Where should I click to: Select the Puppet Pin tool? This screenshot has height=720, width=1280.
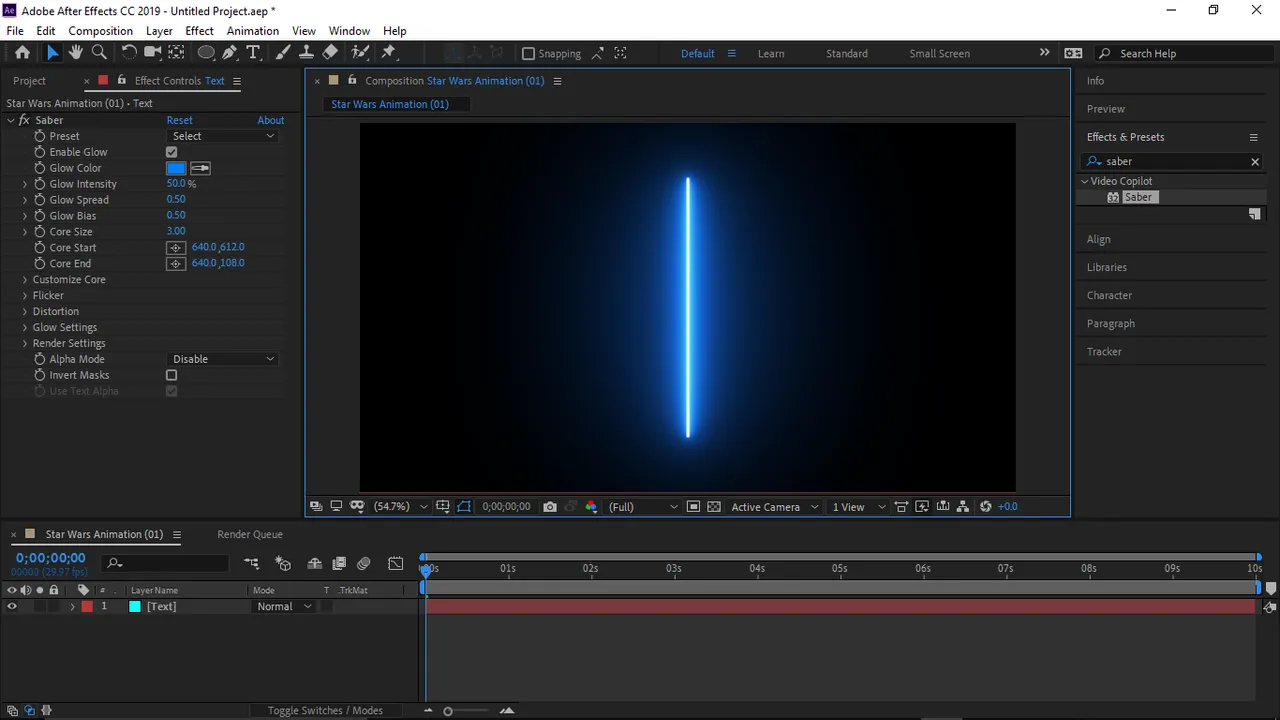click(389, 53)
